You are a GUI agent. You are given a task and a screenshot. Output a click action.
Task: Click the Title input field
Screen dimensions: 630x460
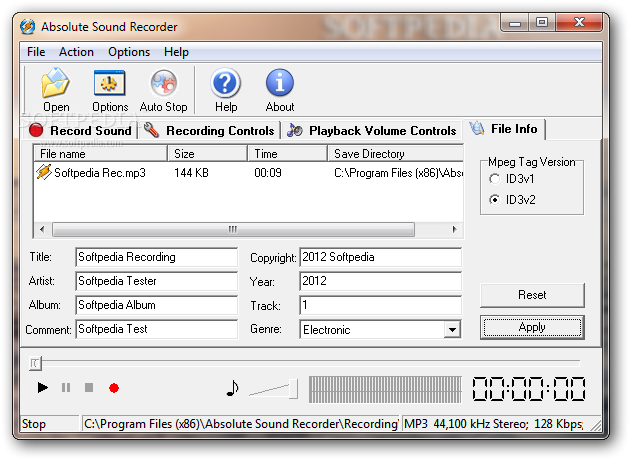tap(156, 257)
